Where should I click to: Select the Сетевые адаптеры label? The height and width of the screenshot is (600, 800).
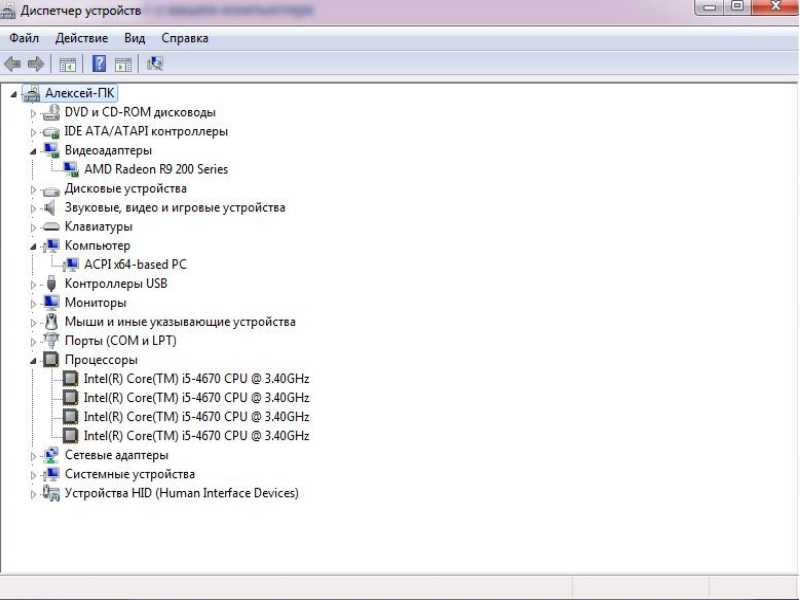click(116, 455)
